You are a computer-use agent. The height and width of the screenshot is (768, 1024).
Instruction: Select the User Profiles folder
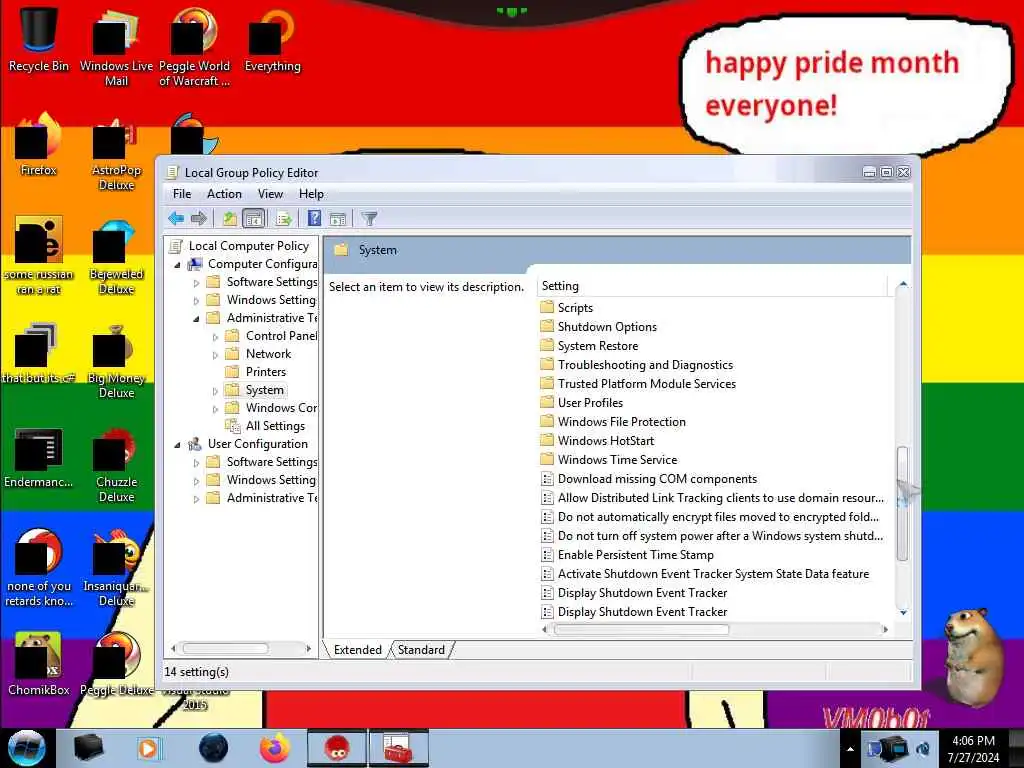pyautogui.click(x=590, y=402)
